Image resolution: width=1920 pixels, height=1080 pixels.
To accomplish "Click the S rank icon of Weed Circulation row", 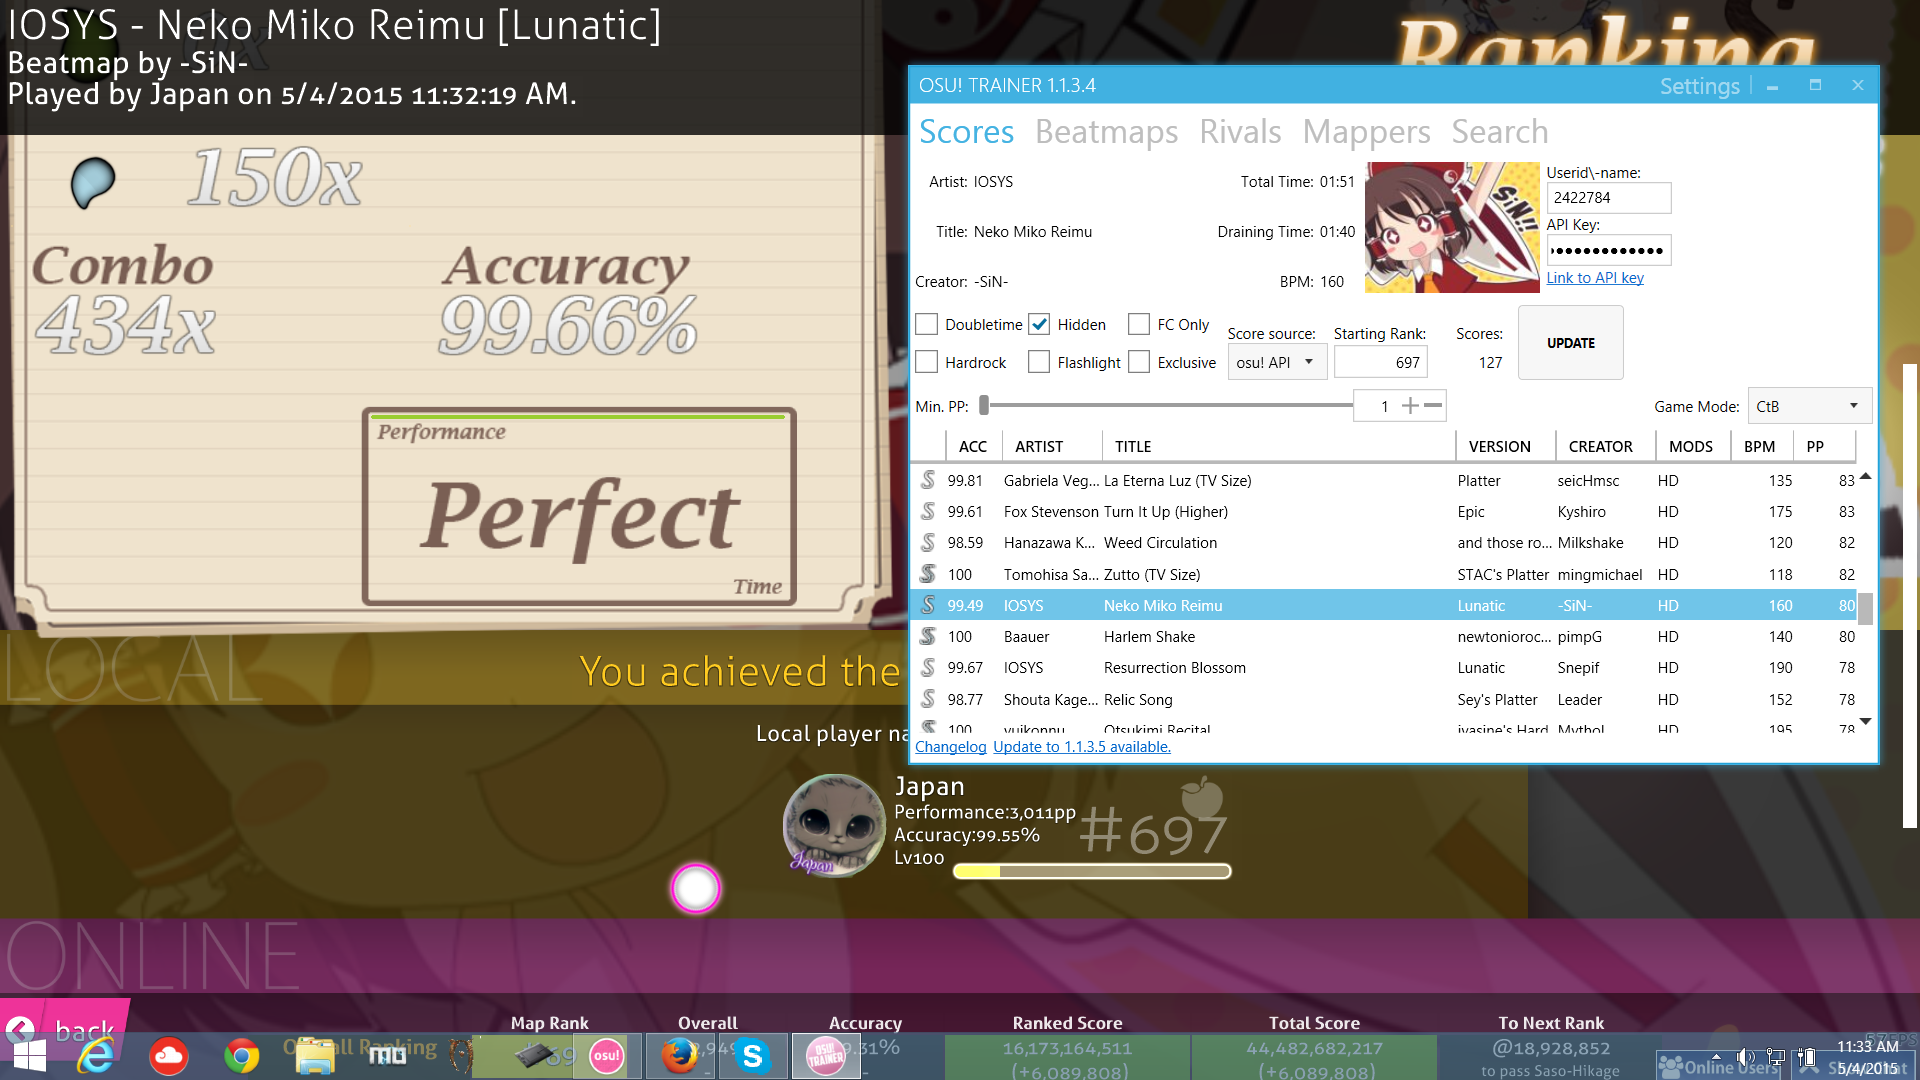I will [928, 542].
